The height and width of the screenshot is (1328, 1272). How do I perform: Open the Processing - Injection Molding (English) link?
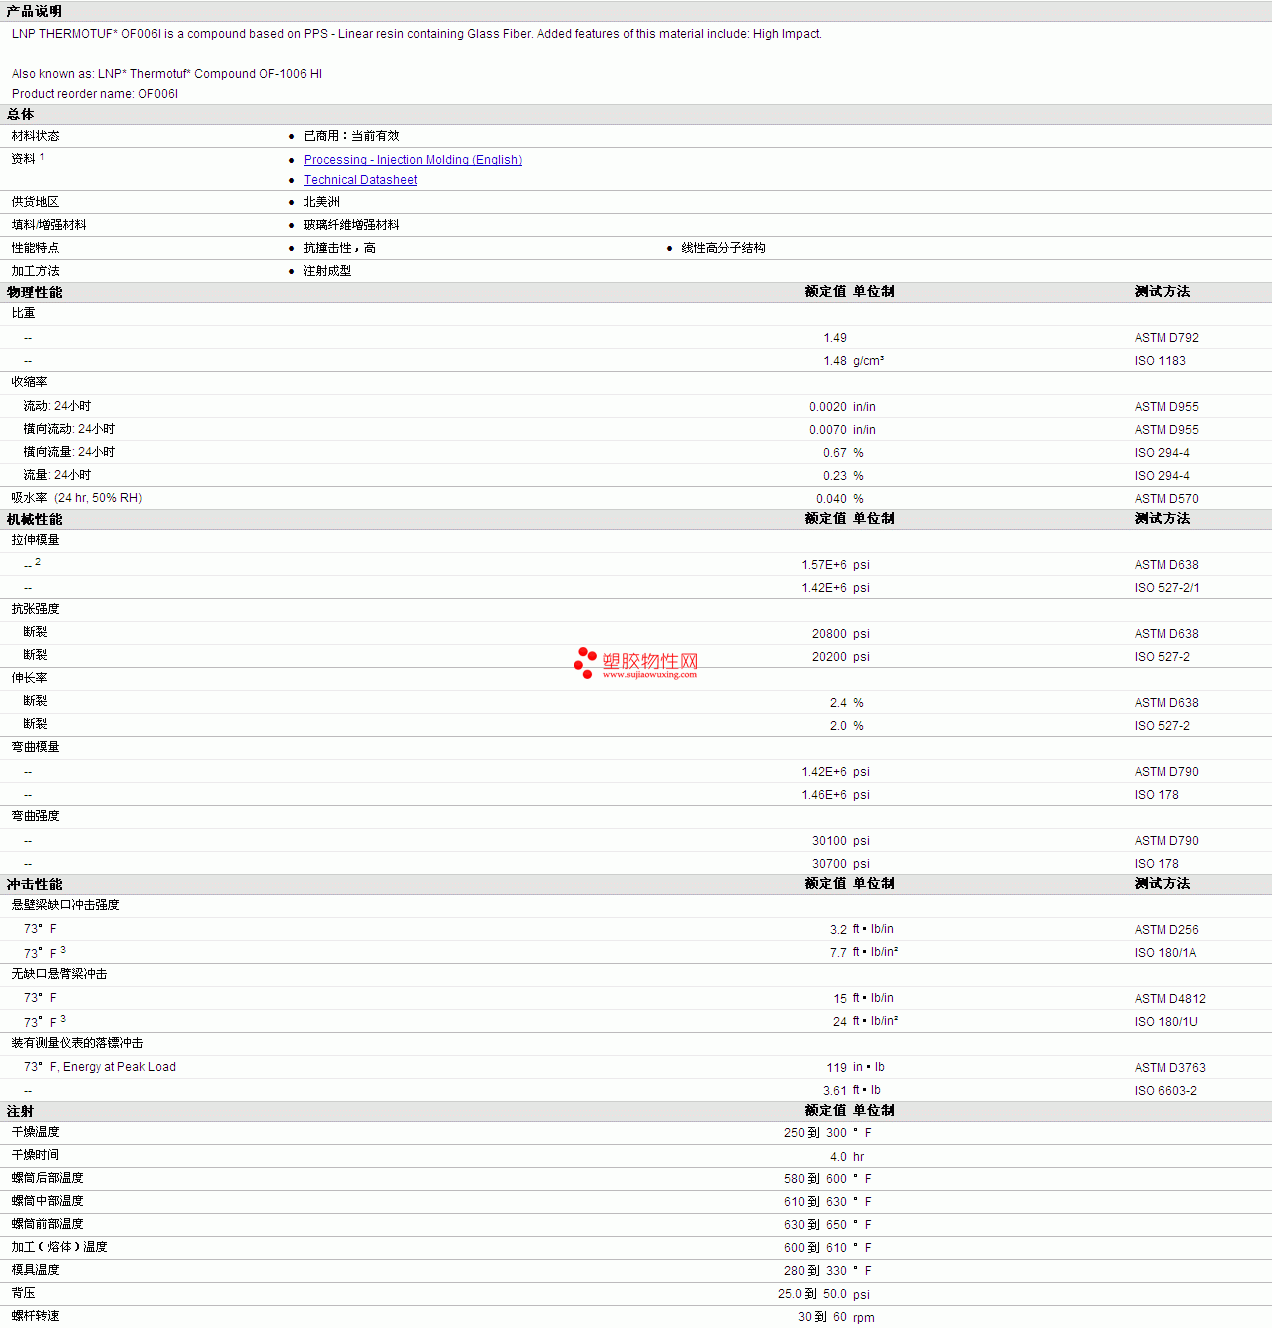click(x=413, y=160)
